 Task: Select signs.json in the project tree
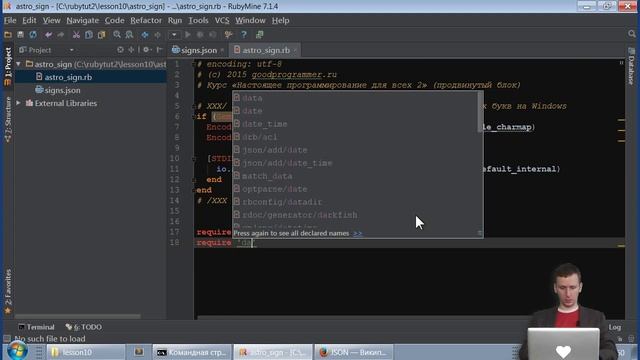click(x=62, y=90)
